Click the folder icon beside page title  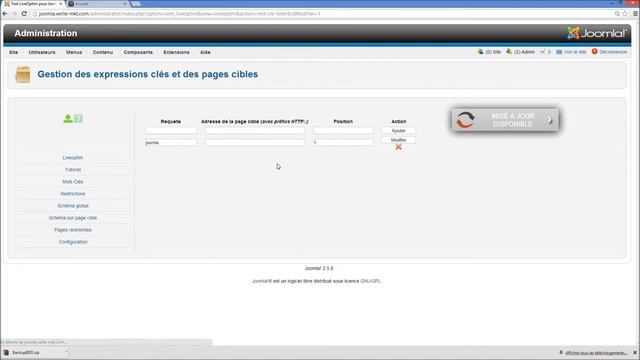(23, 75)
